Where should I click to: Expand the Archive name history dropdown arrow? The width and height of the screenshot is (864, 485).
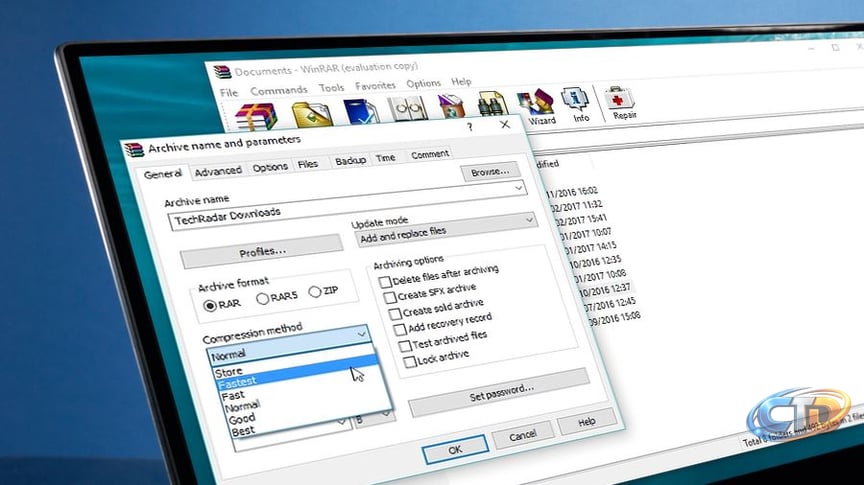[519, 188]
